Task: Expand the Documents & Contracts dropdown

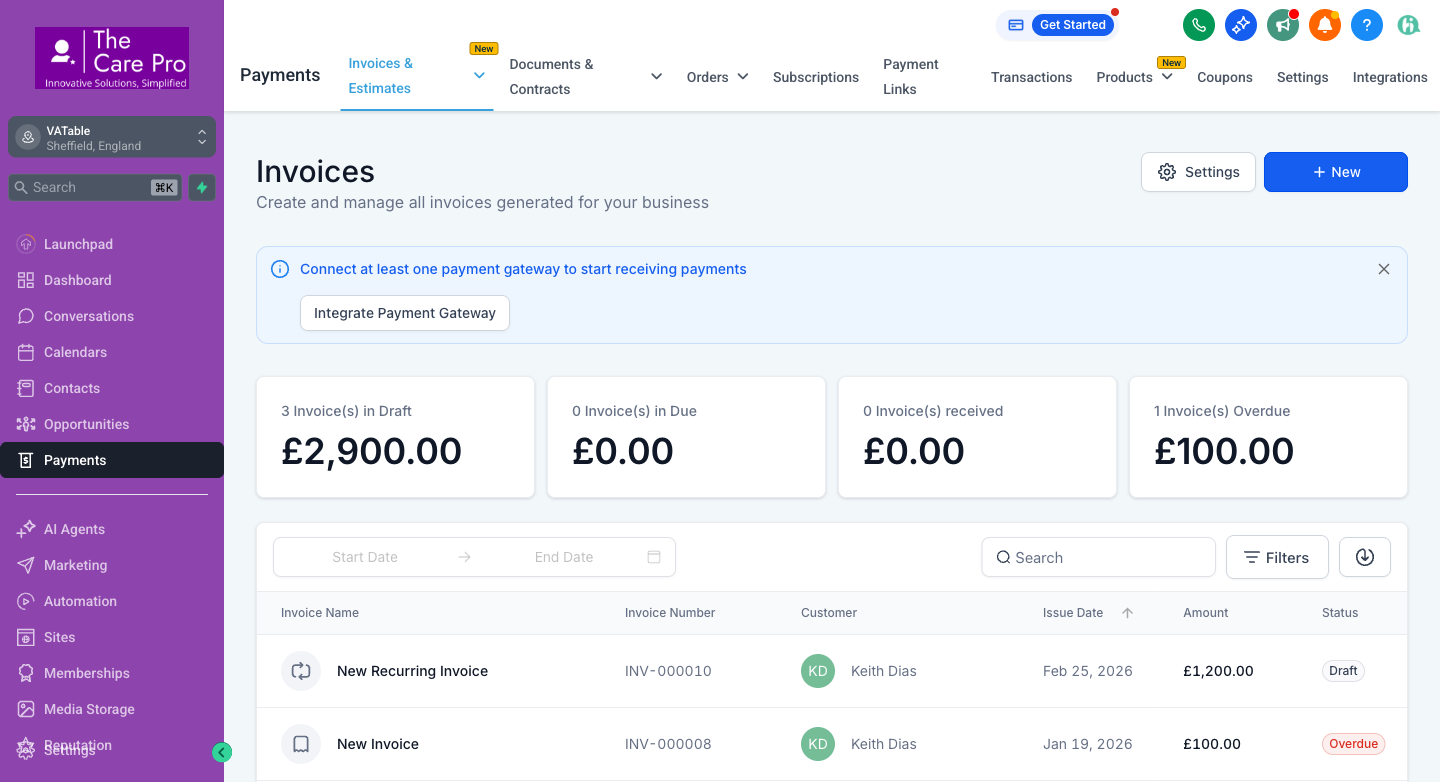Action: [656, 76]
